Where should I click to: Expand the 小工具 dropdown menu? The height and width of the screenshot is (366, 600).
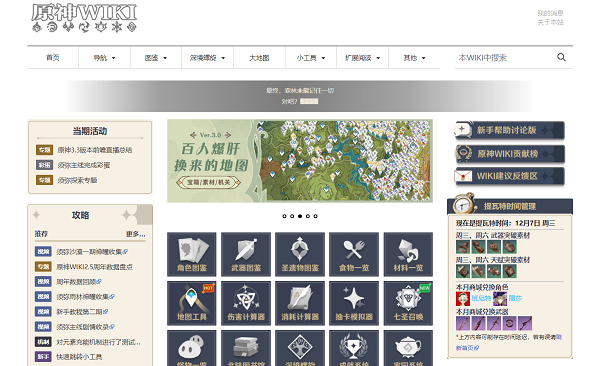tap(311, 58)
